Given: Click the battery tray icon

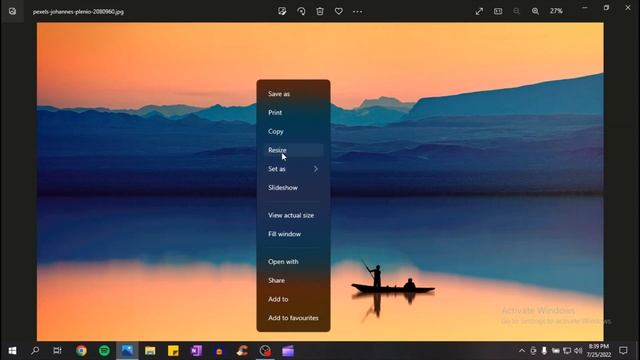Looking at the screenshot, I should (x=556, y=351).
